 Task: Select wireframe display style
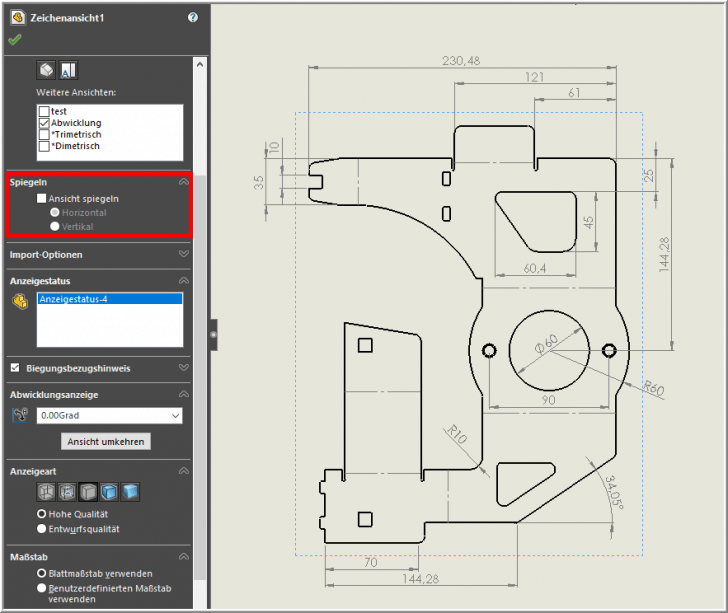[x=46, y=492]
